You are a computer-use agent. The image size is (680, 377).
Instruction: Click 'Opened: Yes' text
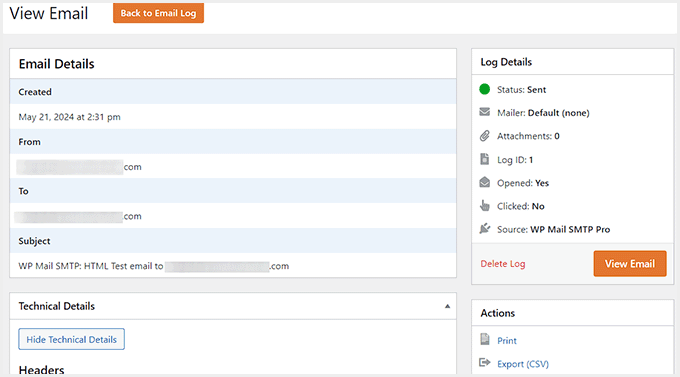coord(523,183)
